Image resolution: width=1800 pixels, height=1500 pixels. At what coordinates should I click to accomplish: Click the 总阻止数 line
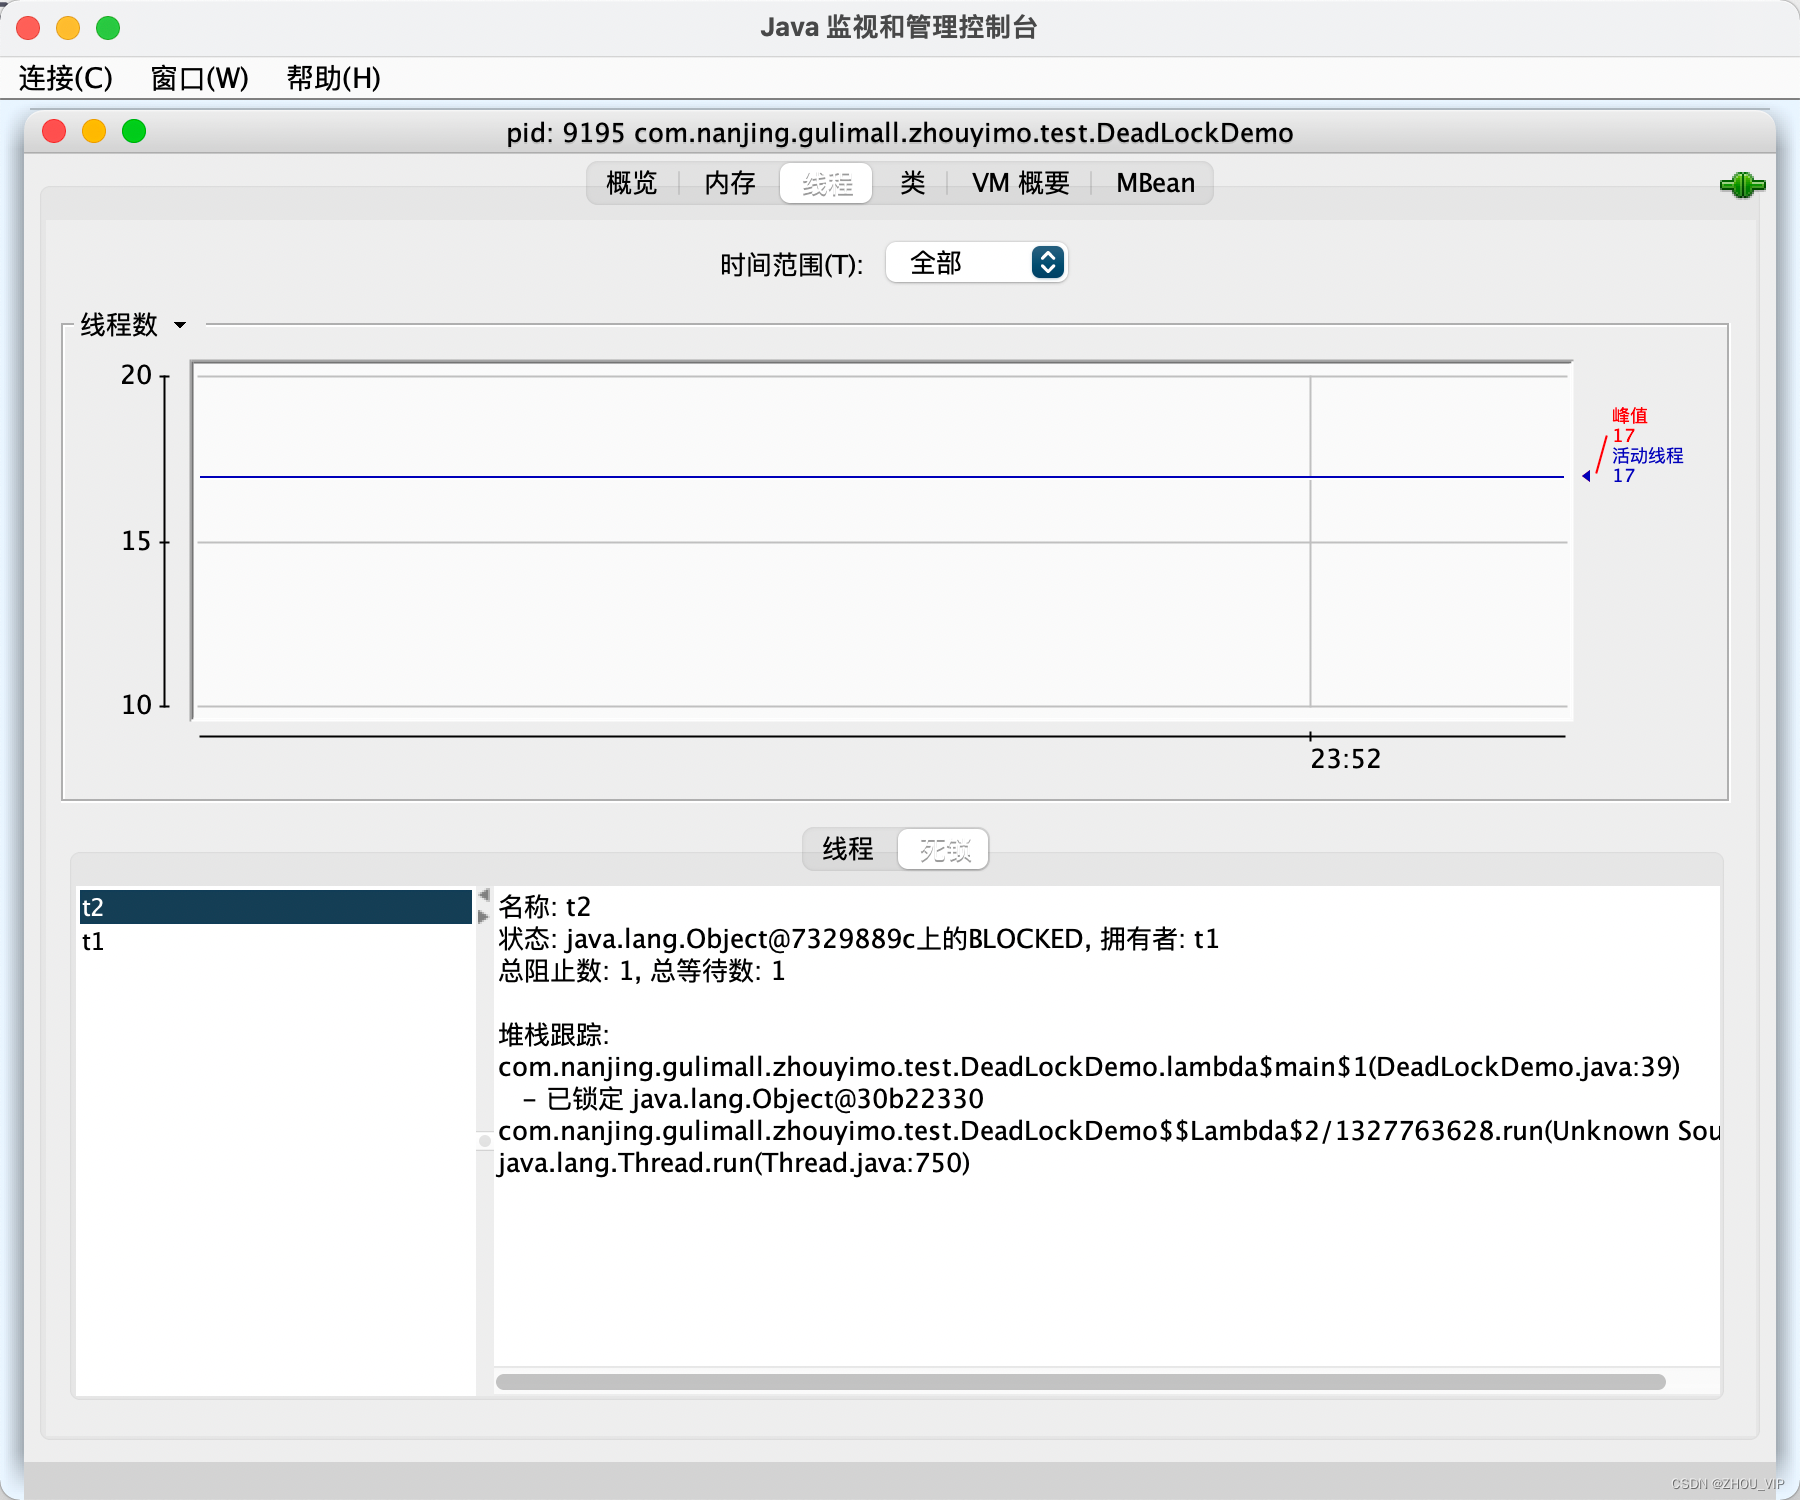642,971
